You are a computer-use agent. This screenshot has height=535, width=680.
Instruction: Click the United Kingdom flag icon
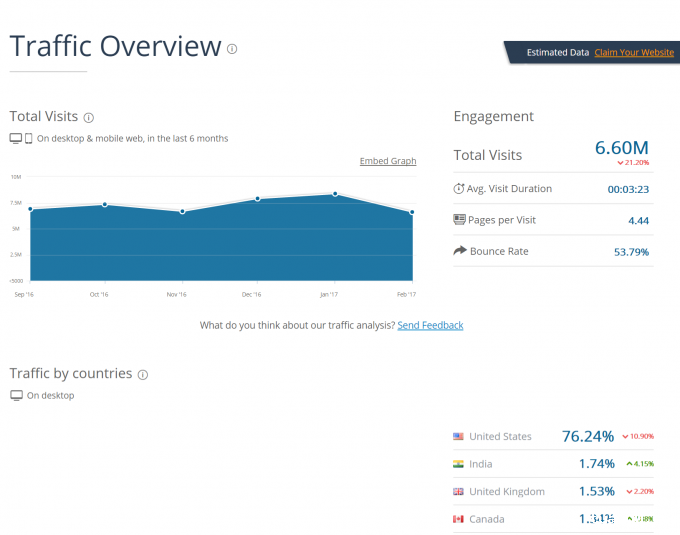(458, 492)
